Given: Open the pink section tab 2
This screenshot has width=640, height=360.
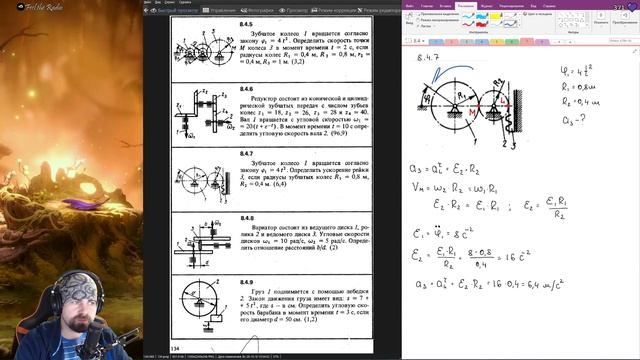Looking at the screenshot, I should click(451, 42).
